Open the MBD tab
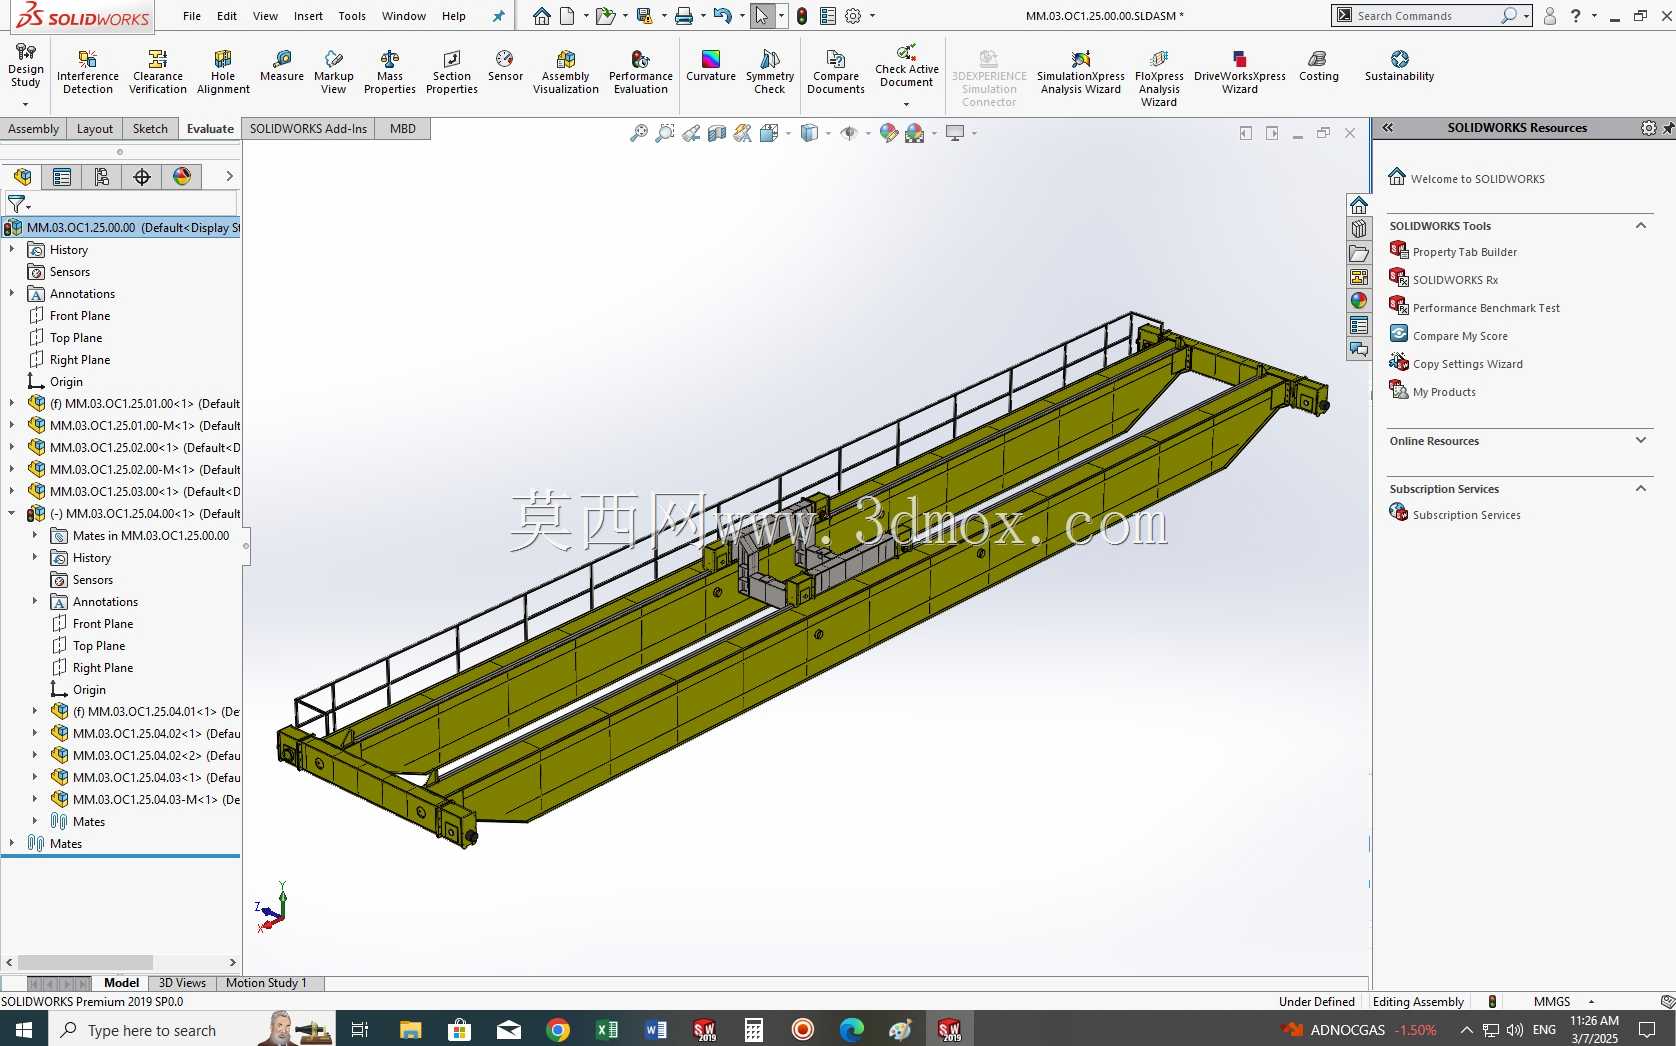Screen dimensions: 1676x1046 [403, 129]
